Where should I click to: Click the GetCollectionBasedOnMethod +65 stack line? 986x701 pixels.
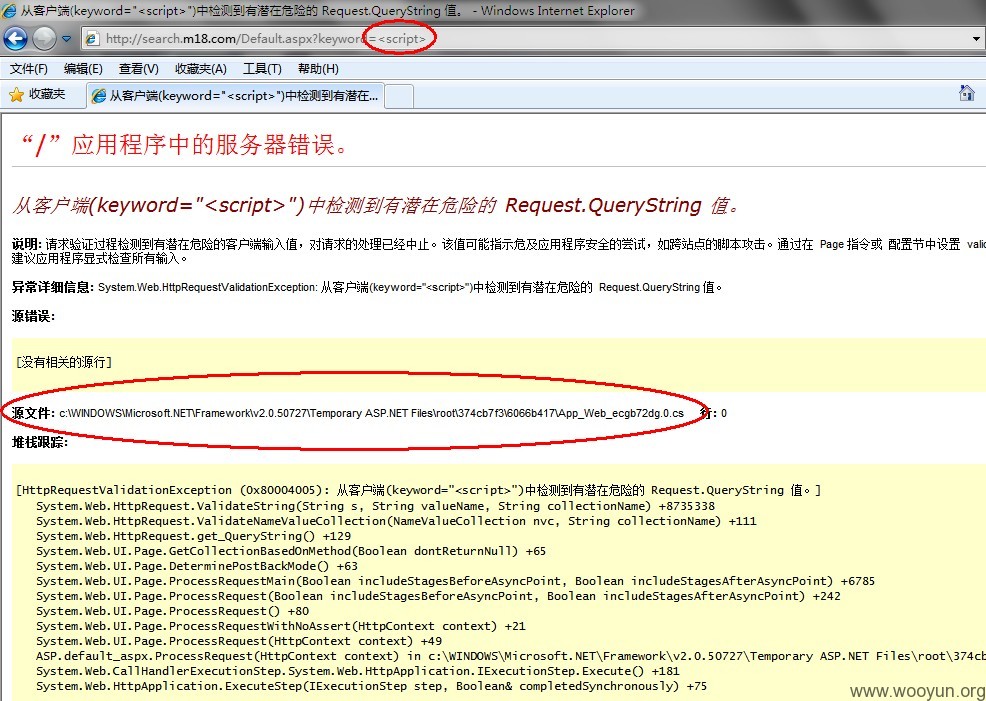pyautogui.click(x=291, y=551)
